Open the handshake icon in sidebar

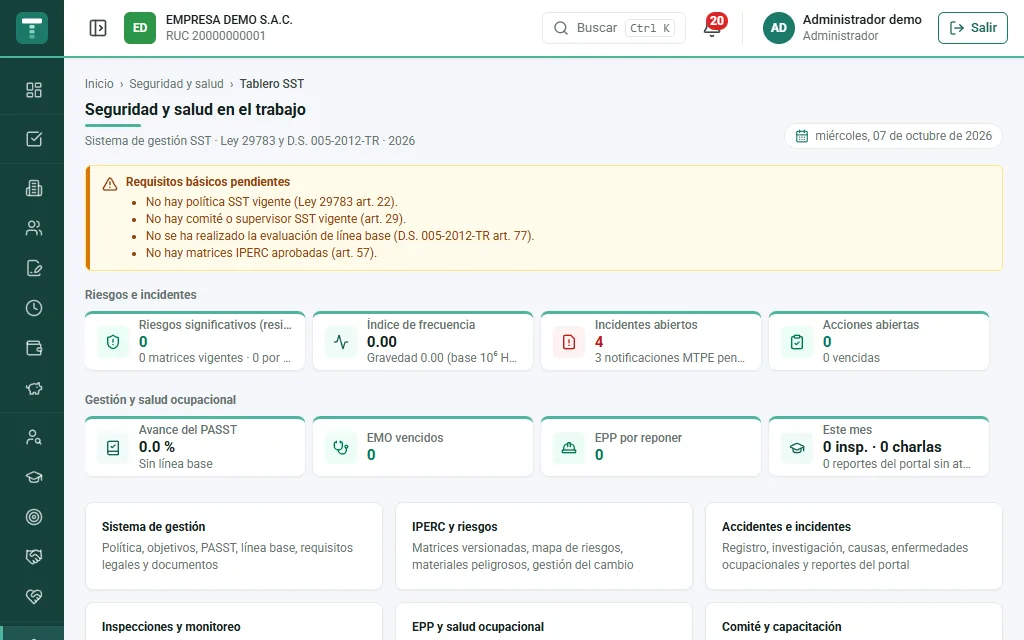click(x=34, y=556)
